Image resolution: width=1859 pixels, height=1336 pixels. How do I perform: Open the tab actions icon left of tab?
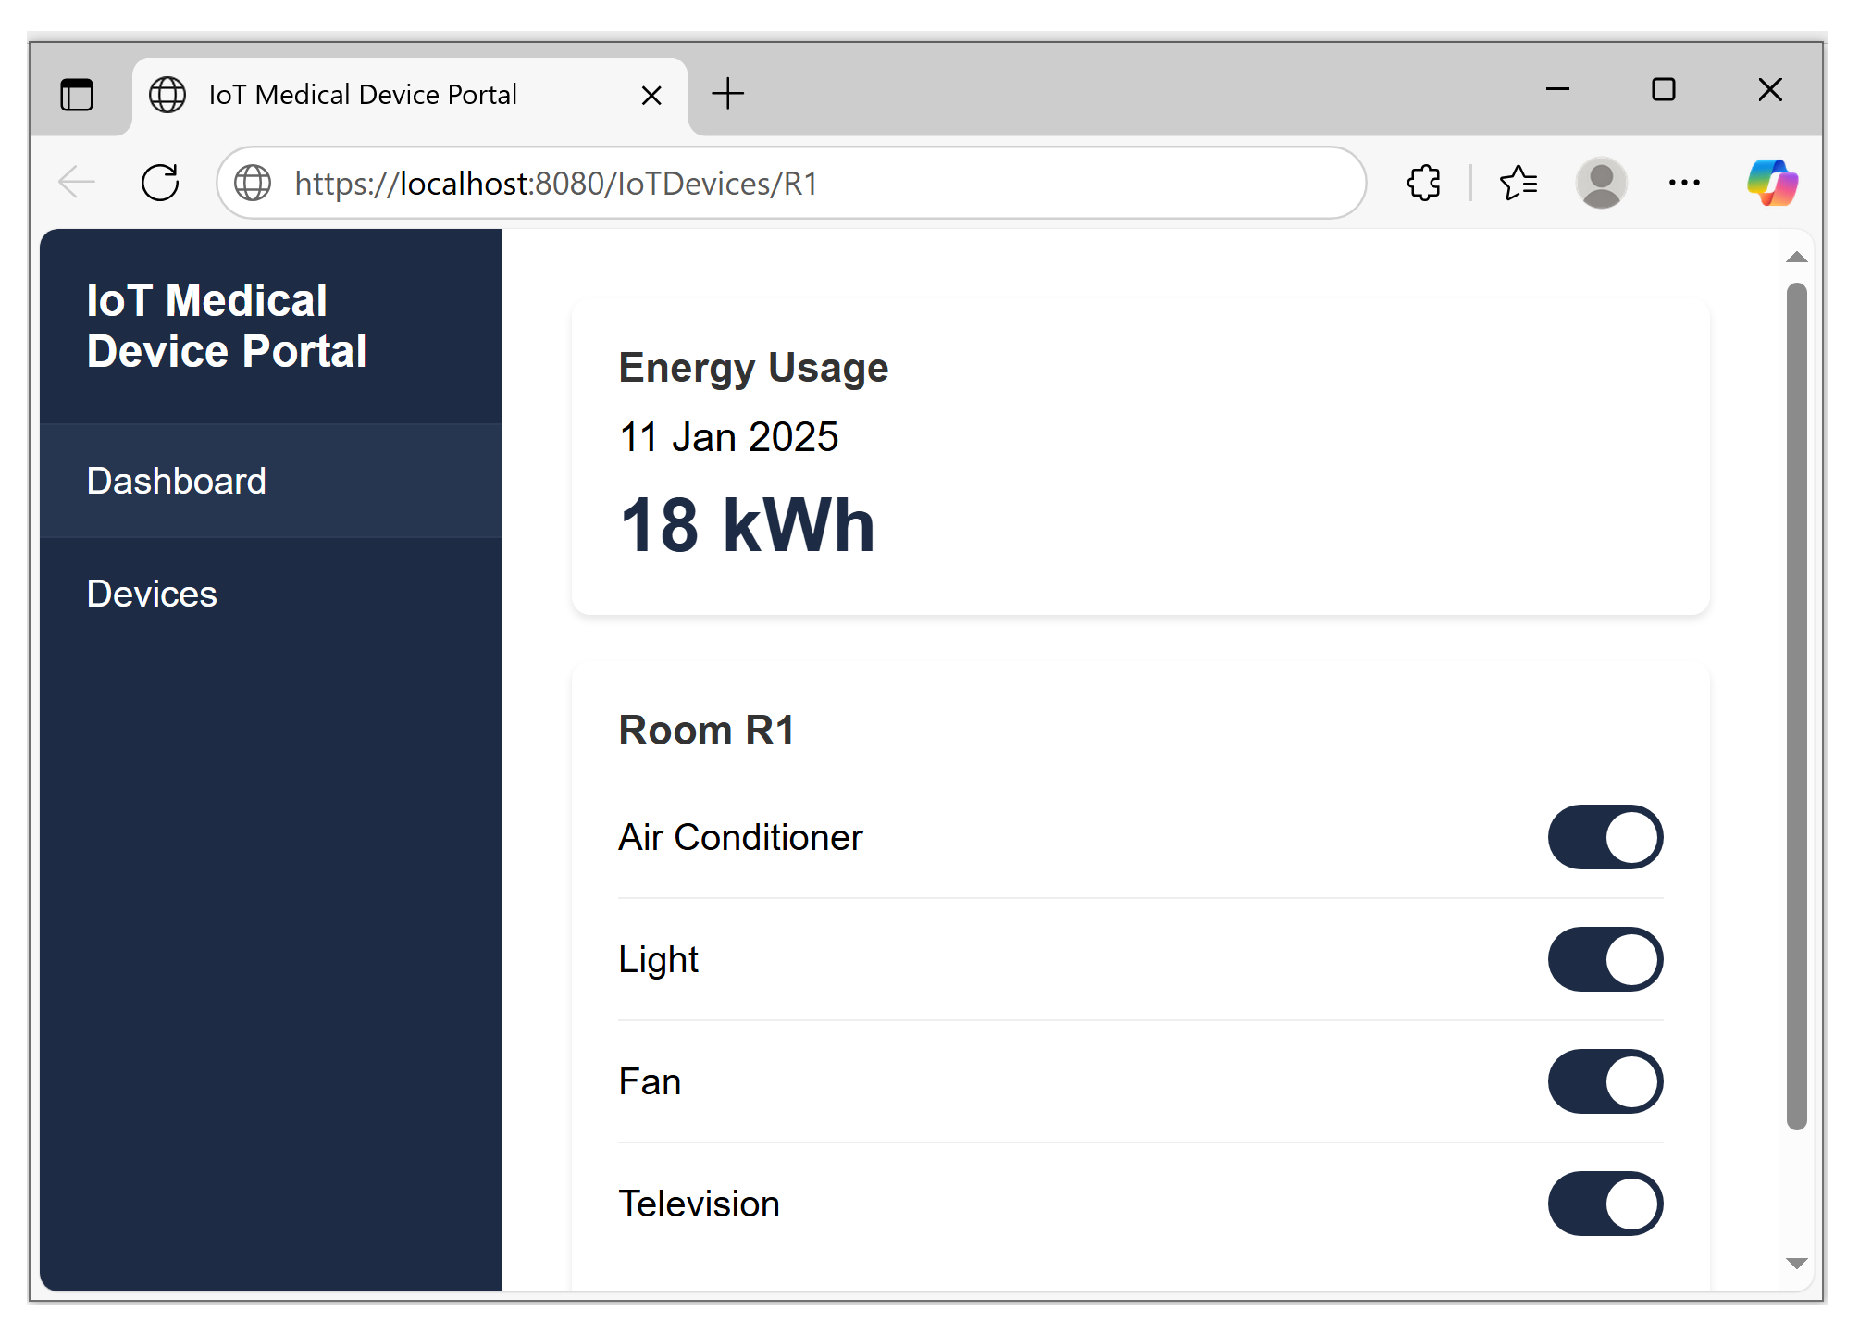[x=77, y=95]
